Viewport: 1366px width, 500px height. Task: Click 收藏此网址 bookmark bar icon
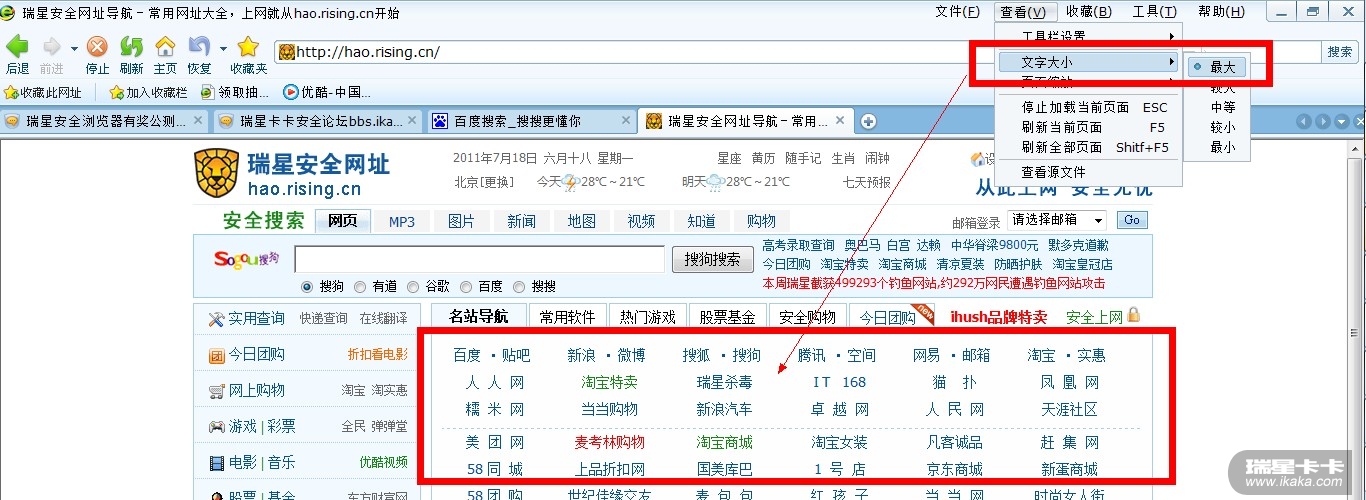(x=11, y=92)
